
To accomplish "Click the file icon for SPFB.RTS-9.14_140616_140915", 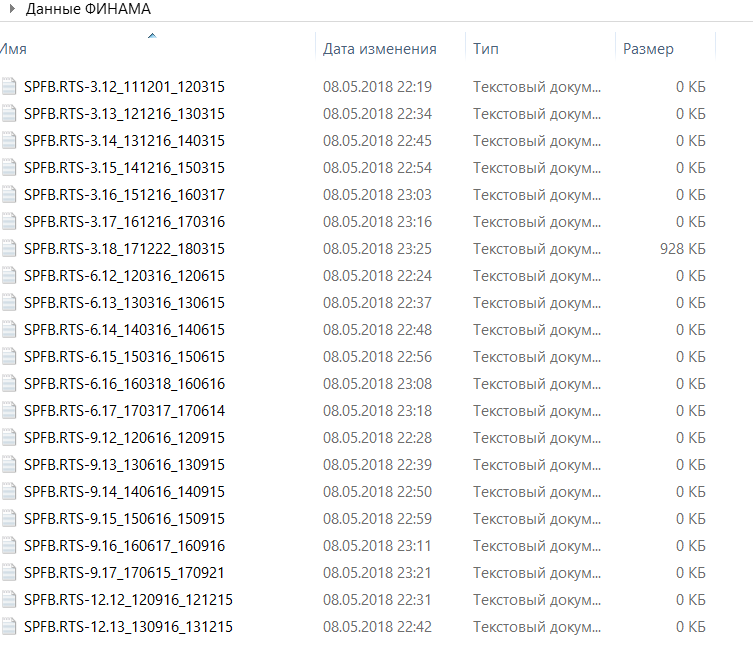I will pyautogui.click(x=9, y=492).
